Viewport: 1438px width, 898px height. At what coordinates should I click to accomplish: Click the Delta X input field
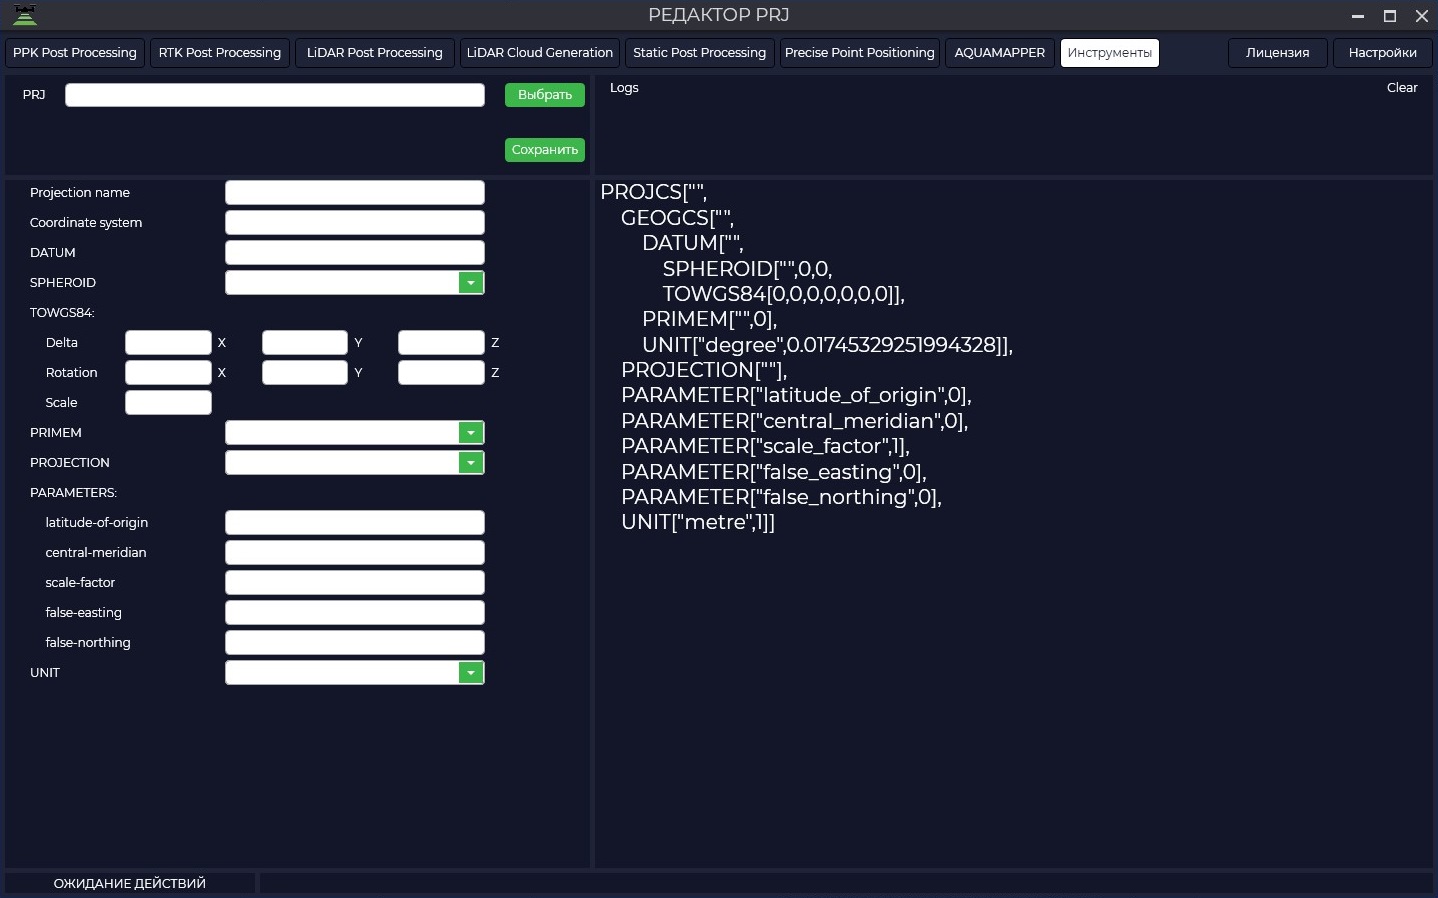168,343
